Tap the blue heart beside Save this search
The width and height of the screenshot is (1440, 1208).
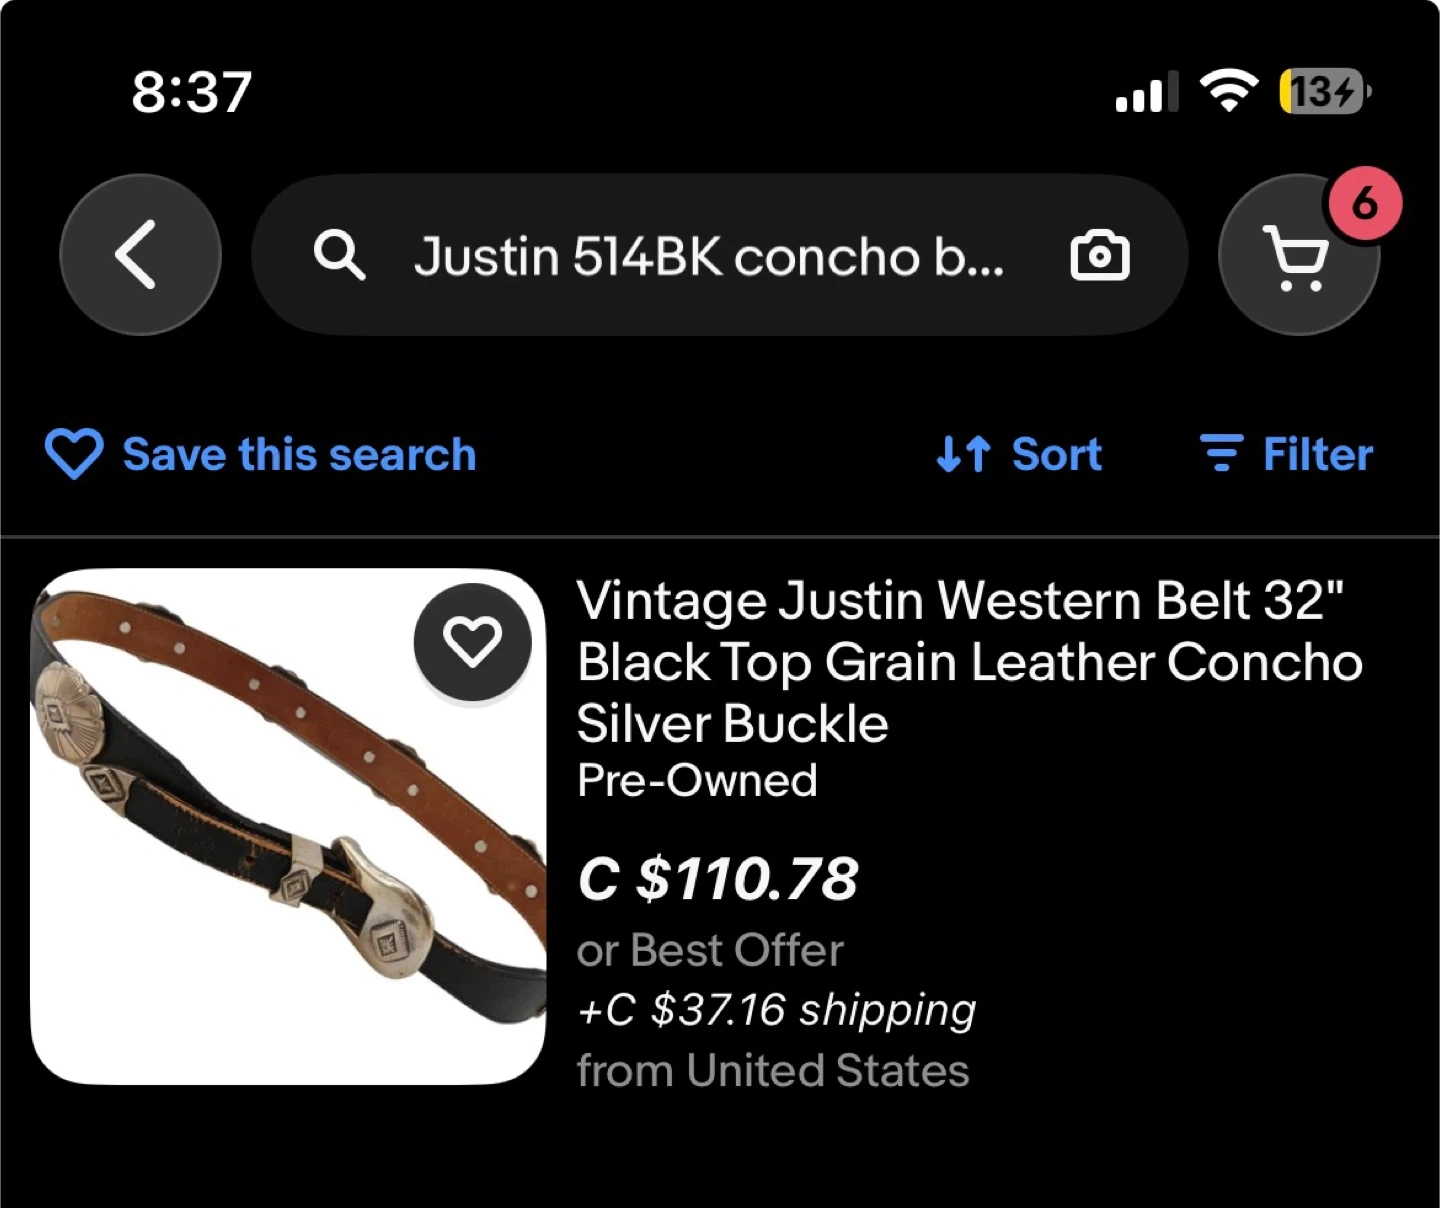pyautogui.click(x=73, y=454)
